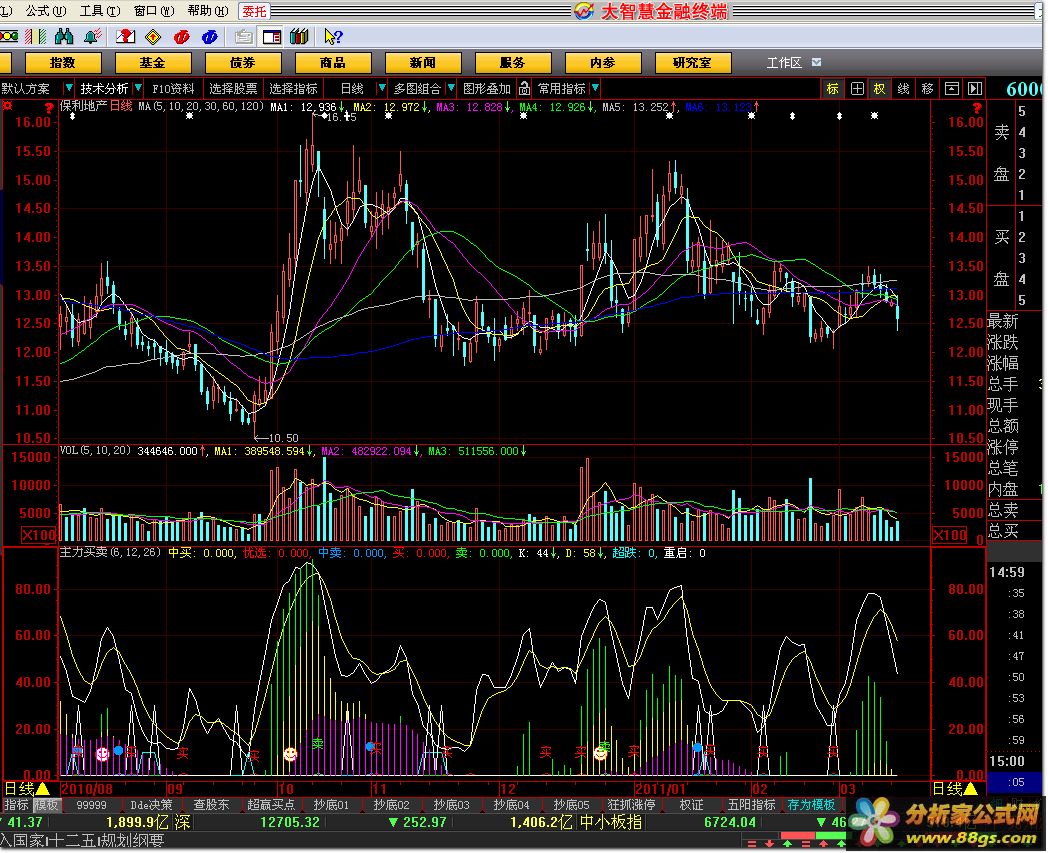Select the 五阳指标 indicator tab
Screen dimensions: 1048x853
[751, 805]
